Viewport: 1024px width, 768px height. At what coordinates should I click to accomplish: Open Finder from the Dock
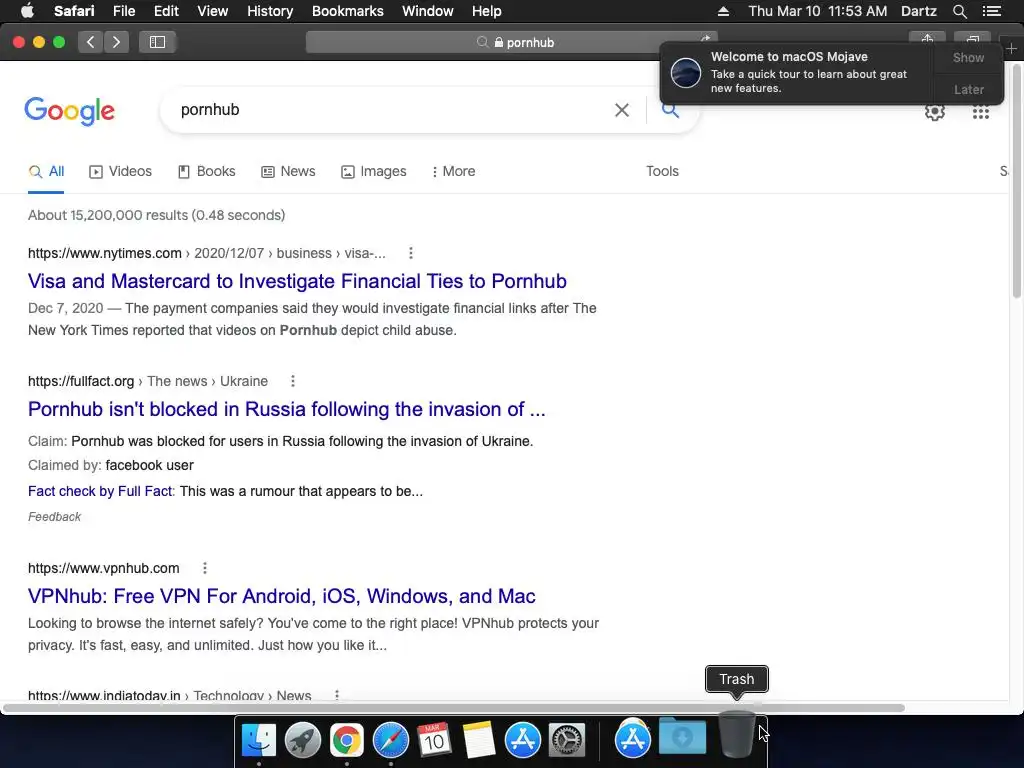click(259, 740)
